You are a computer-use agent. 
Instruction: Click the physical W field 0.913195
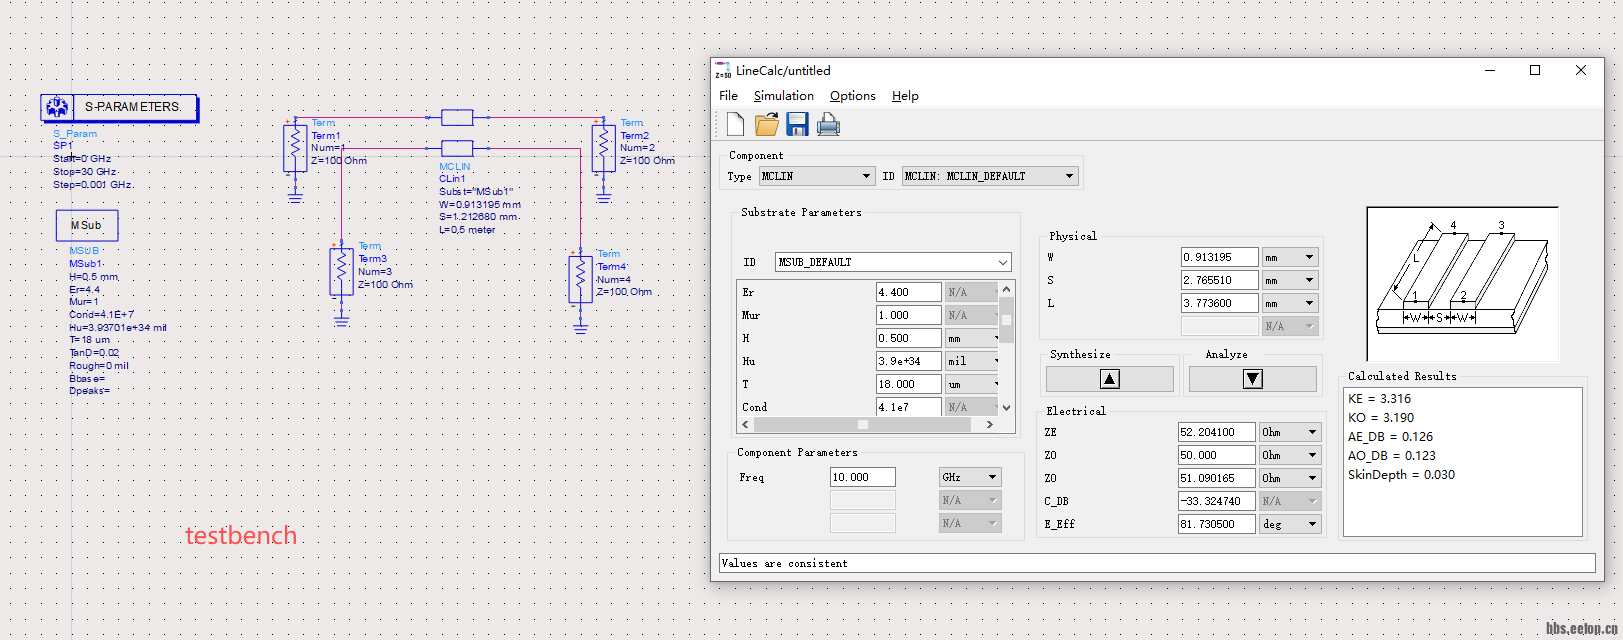click(1219, 257)
